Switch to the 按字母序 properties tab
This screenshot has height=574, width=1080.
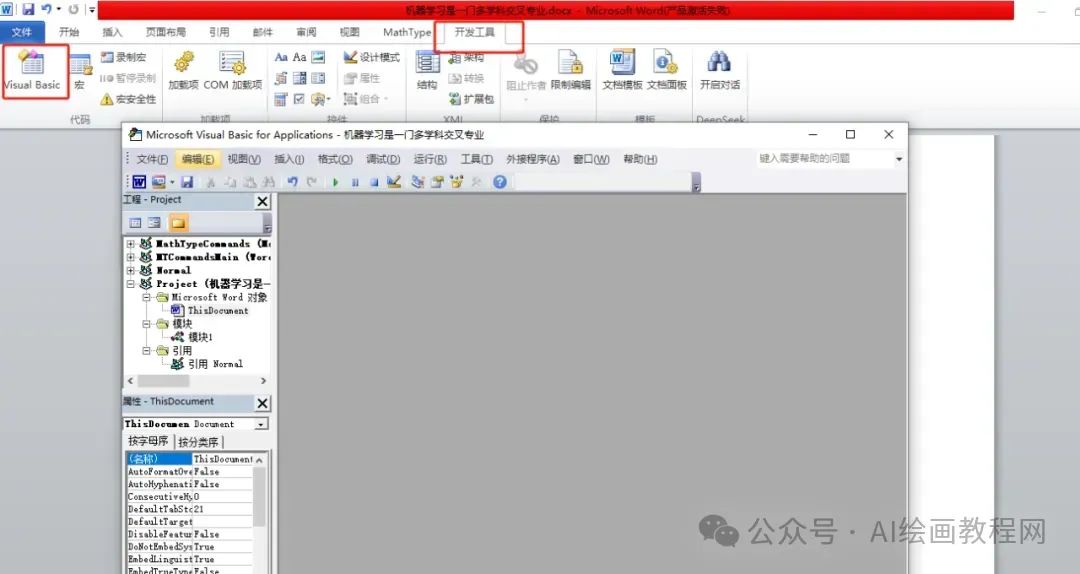(148, 441)
